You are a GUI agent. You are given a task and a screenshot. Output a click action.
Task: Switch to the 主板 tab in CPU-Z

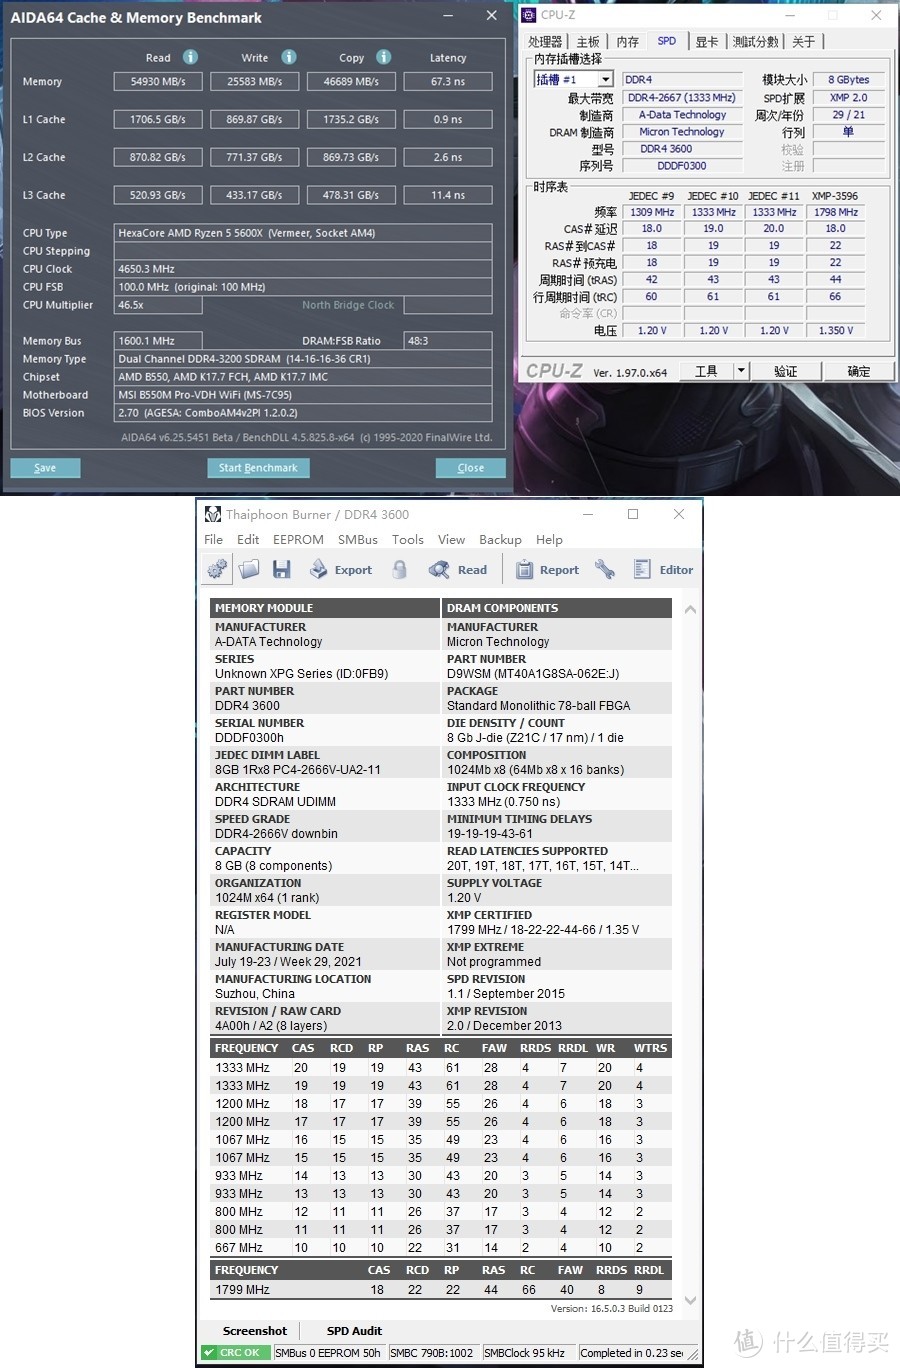coord(588,42)
